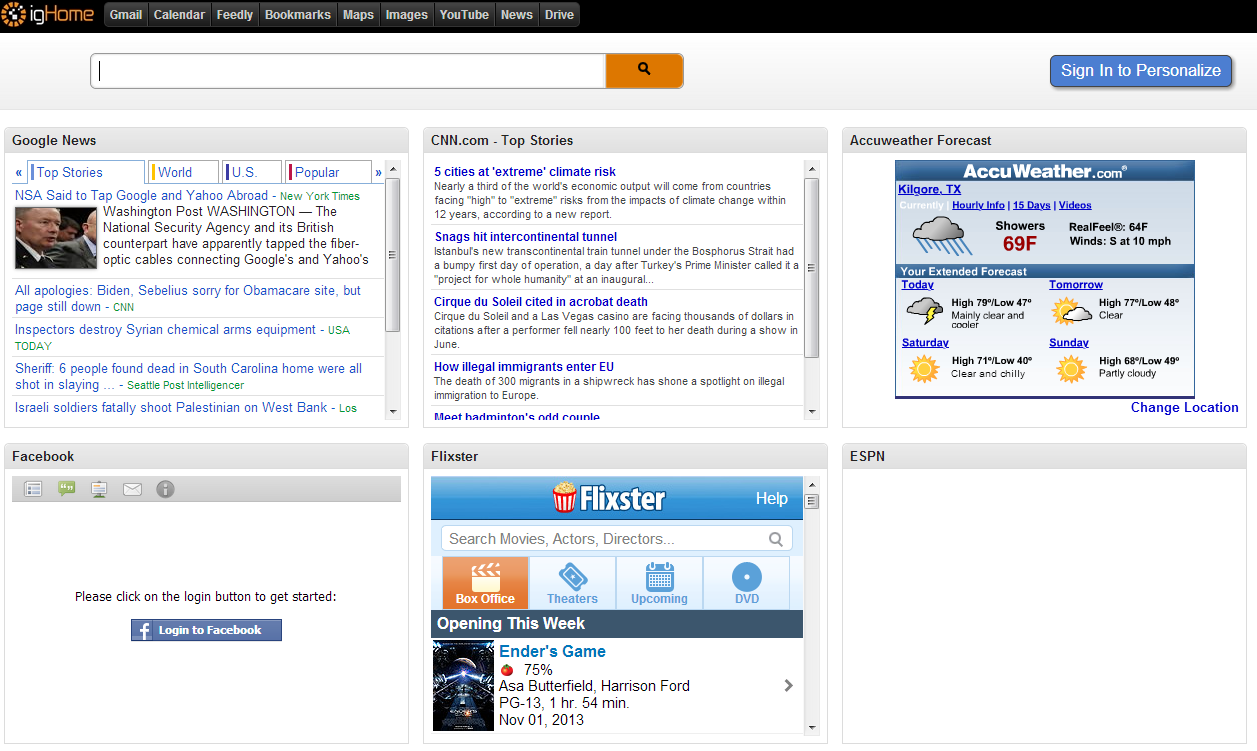Open YouTube in the top bar

click(465, 15)
